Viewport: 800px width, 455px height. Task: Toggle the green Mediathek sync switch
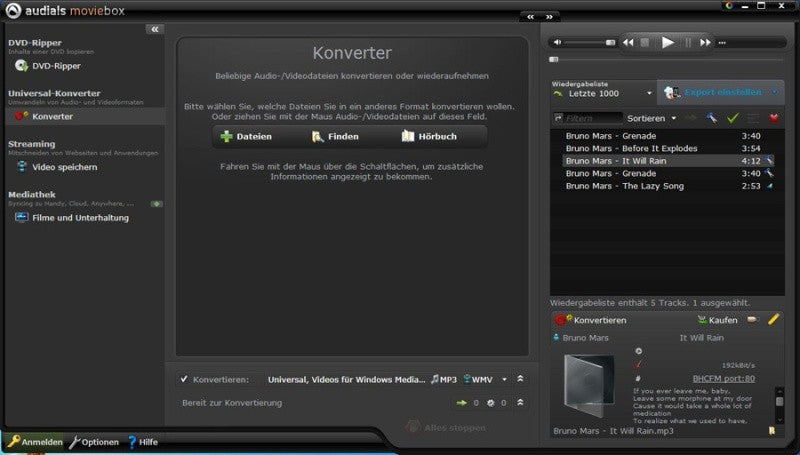pos(157,204)
